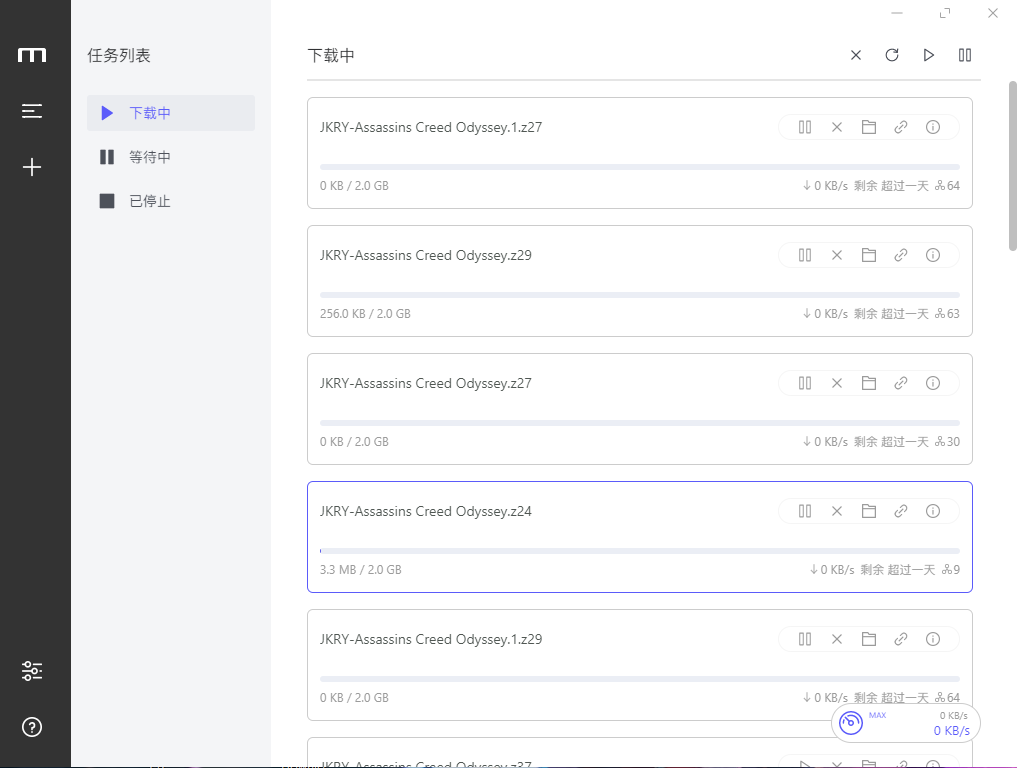This screenshot has height=768, width=1017.
Task: Refresh the task list in header
Action: coord(892,55)
